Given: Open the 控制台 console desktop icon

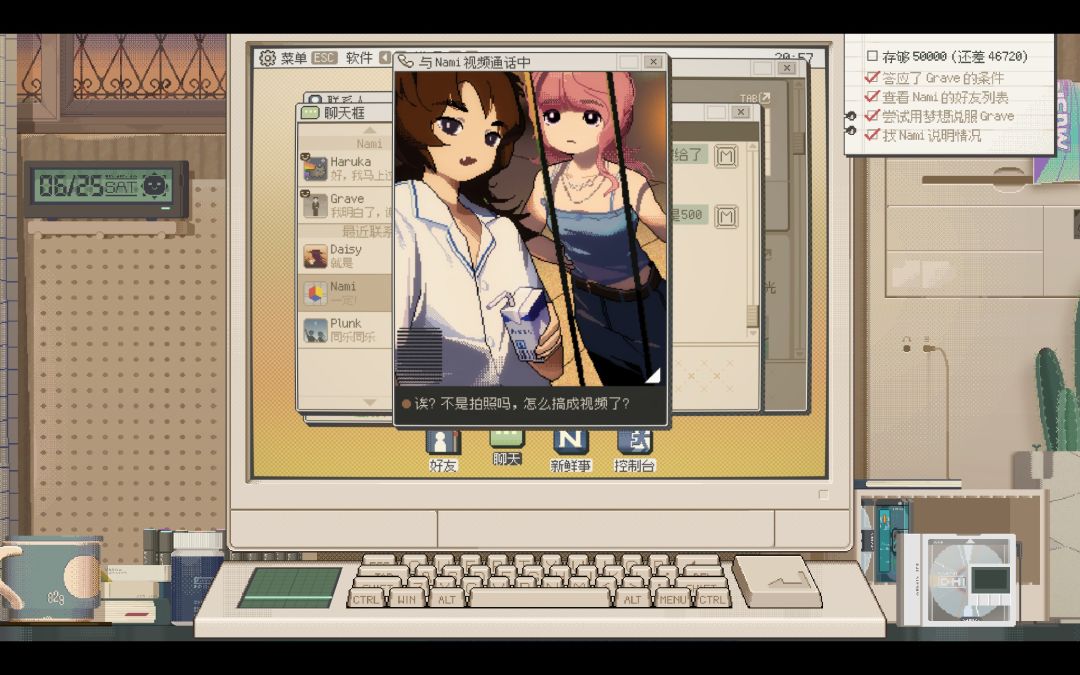Looking at the screenshot, I should click(x=634, y=450).
